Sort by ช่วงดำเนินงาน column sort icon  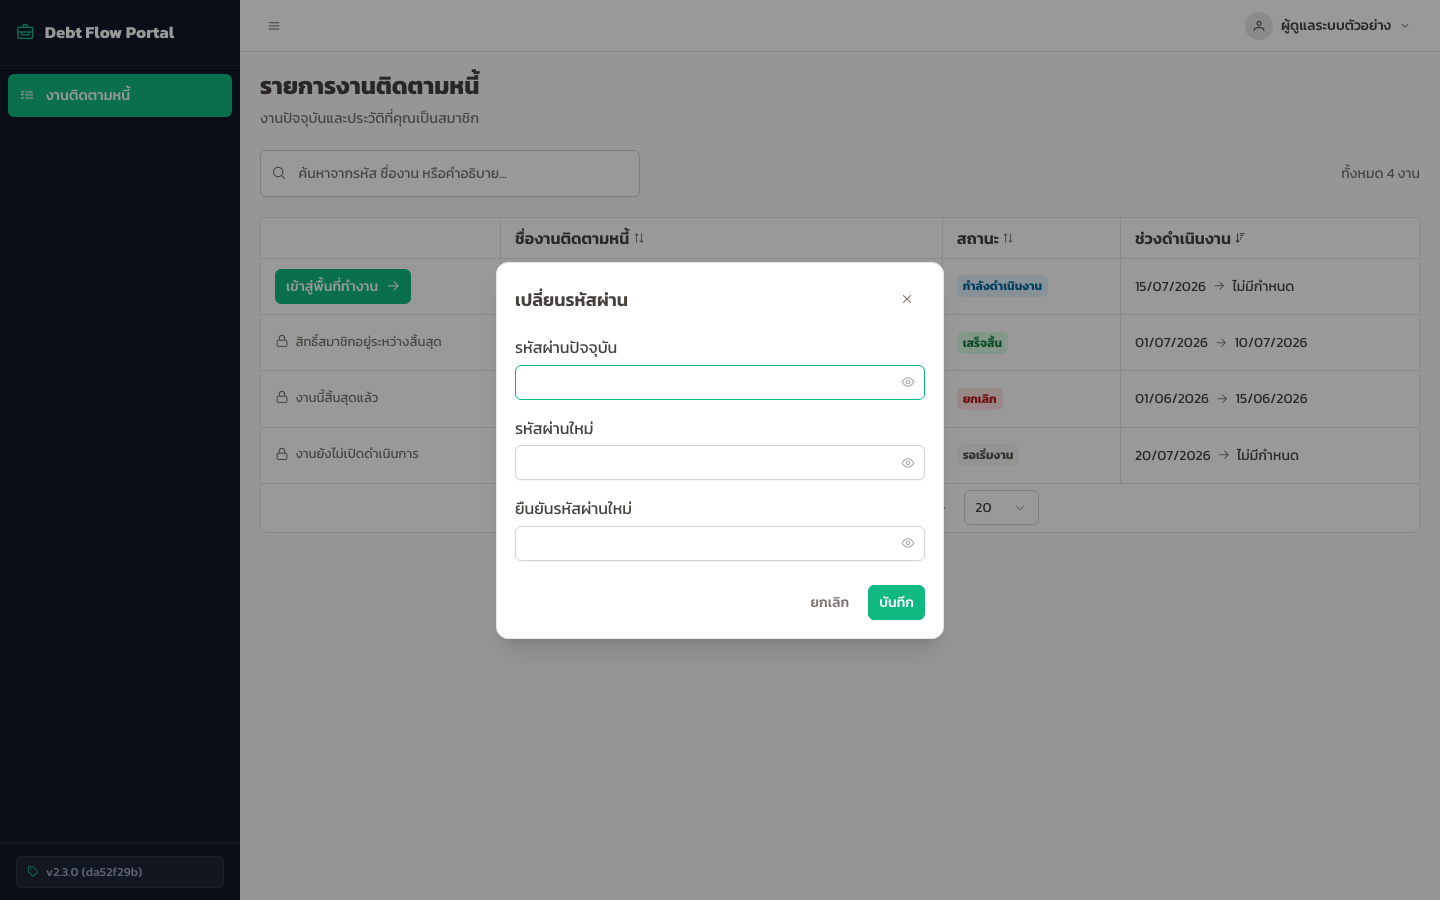(x=1240, y=238)
